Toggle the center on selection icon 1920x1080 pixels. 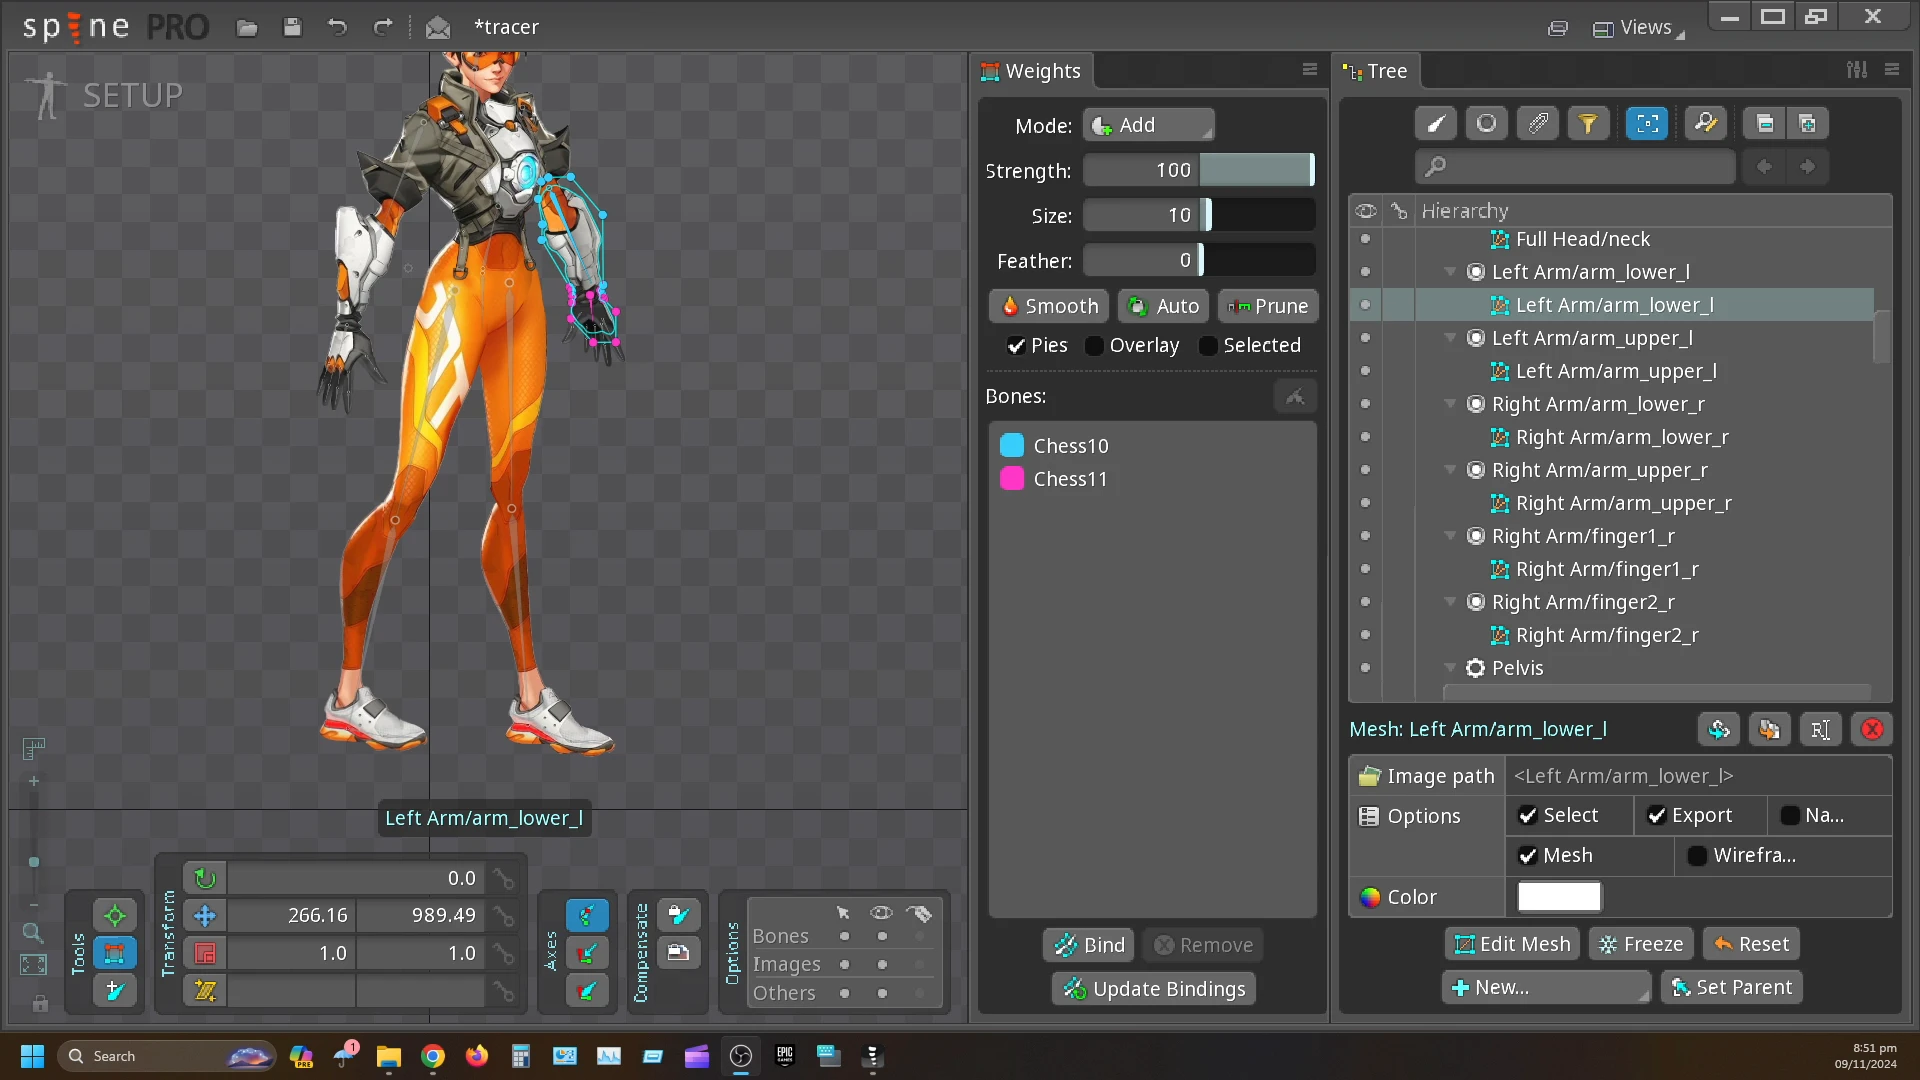coord(1647,124)
